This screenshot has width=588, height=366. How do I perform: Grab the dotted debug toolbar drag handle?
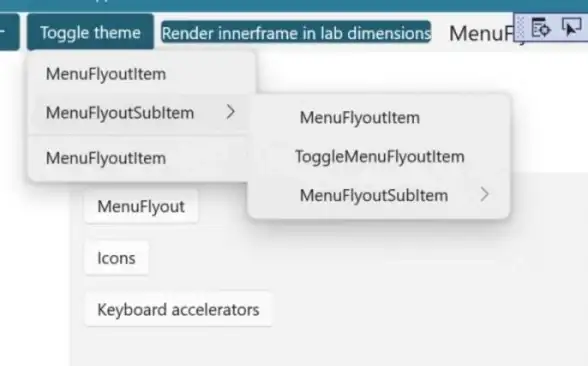pyautogui.click(x=520, y=27)
